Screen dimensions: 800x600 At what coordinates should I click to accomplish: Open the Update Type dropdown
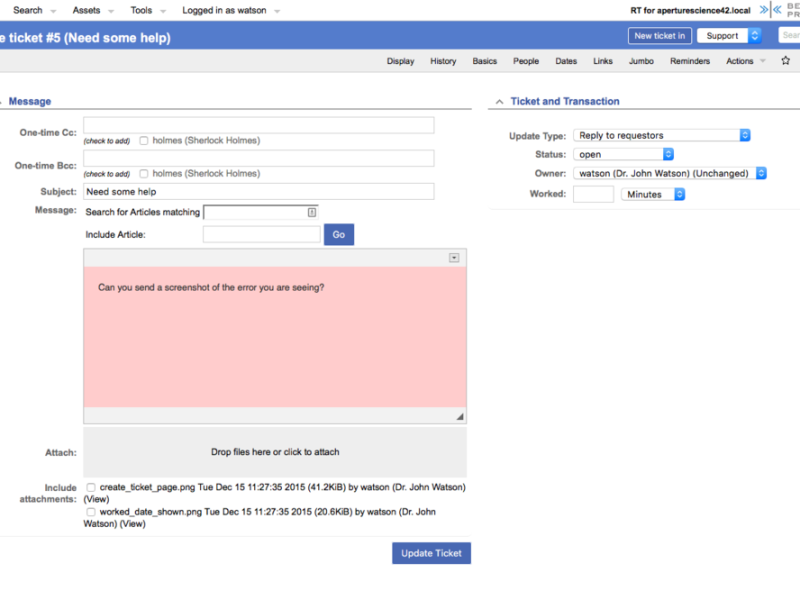pos(662,135)
